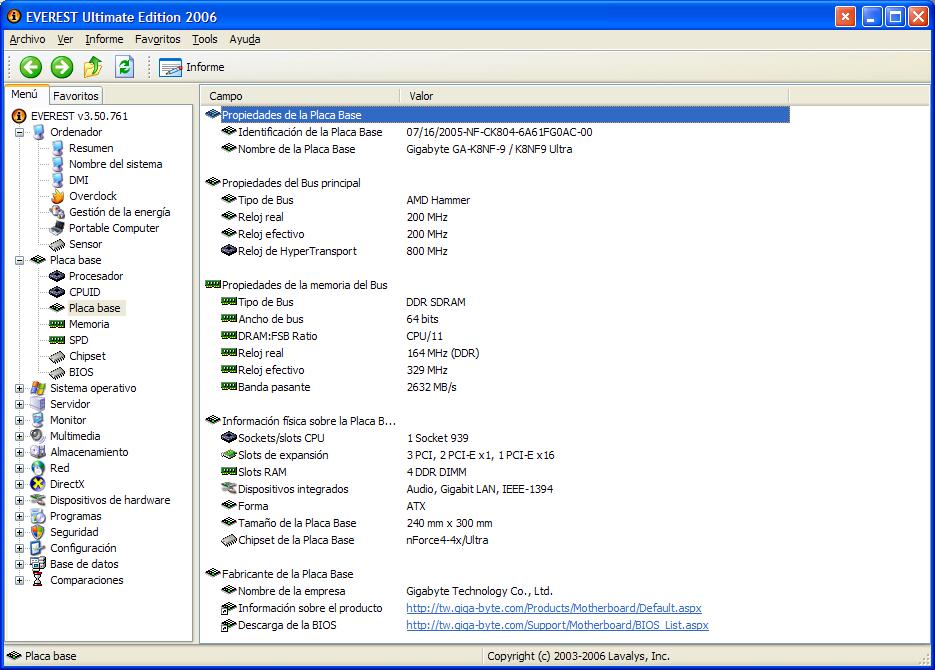Select Resumen in the tree
The image size is (935, 670).
tap(91, 148)
